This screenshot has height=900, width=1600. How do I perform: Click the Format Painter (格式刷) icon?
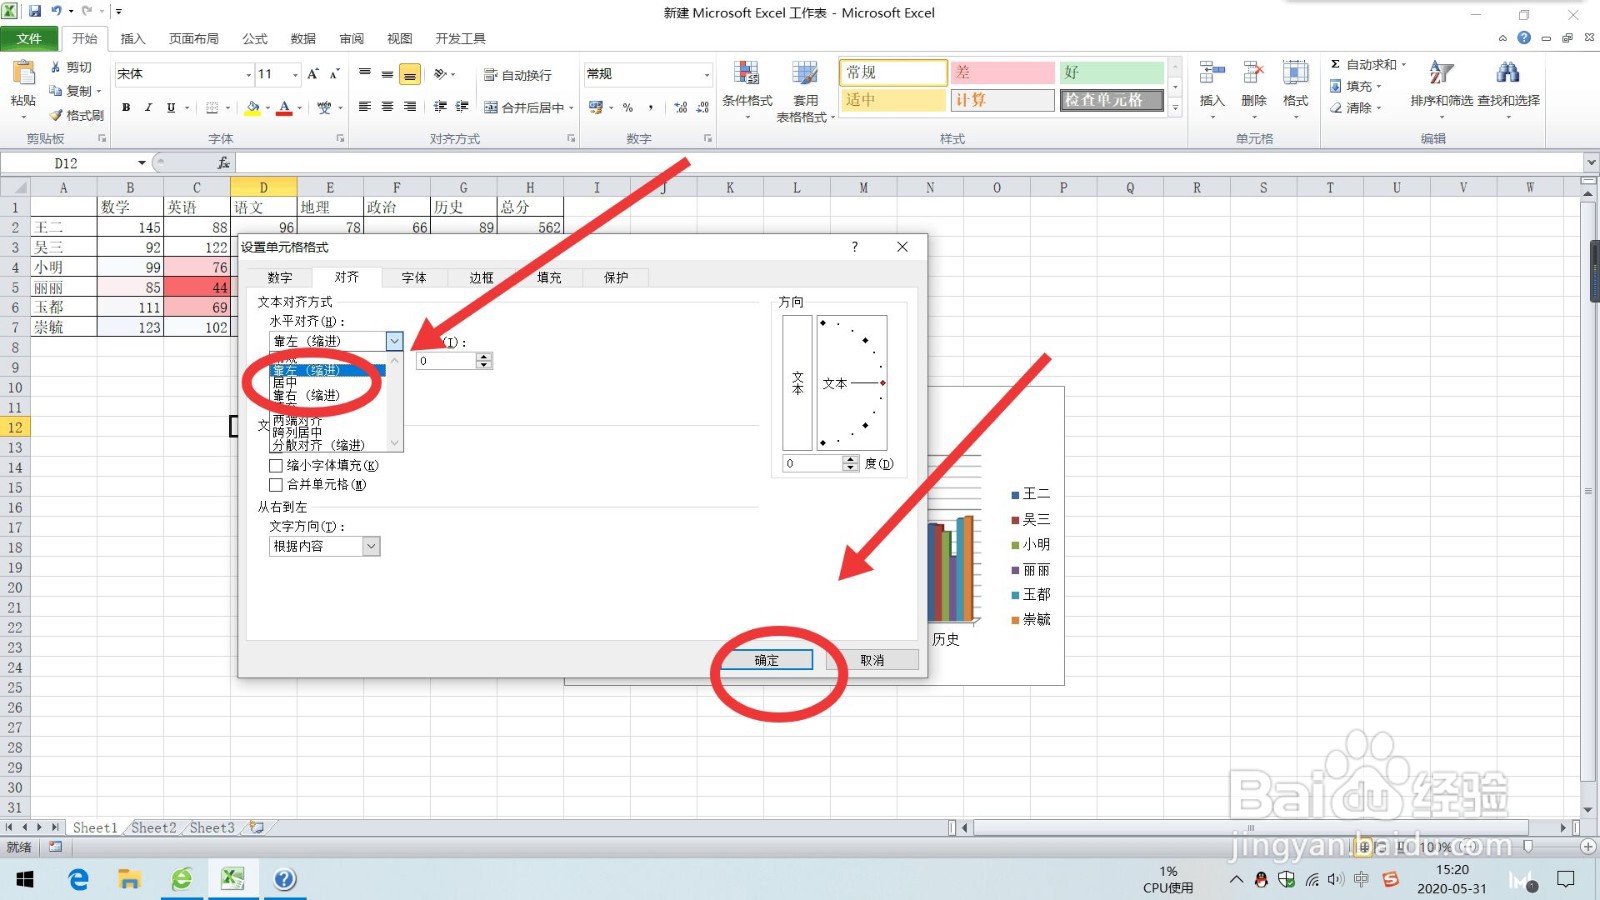coord(56,115)
